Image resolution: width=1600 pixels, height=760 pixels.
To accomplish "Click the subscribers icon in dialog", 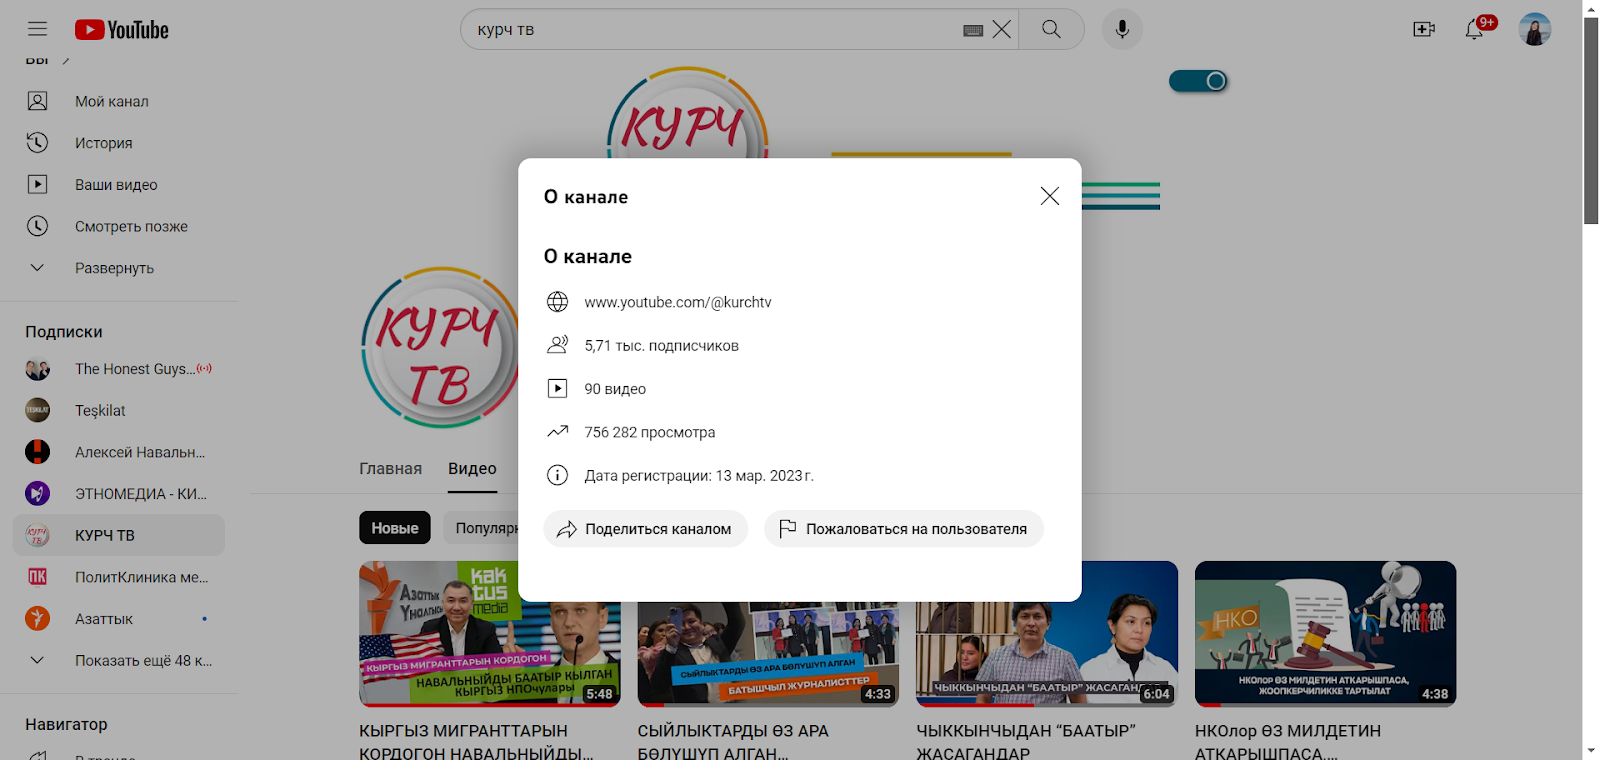I will (557, 345).
